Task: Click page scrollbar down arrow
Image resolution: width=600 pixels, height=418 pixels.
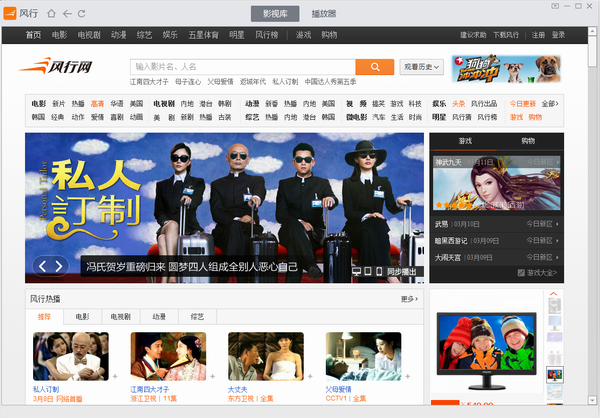Action: coord(592,400)
